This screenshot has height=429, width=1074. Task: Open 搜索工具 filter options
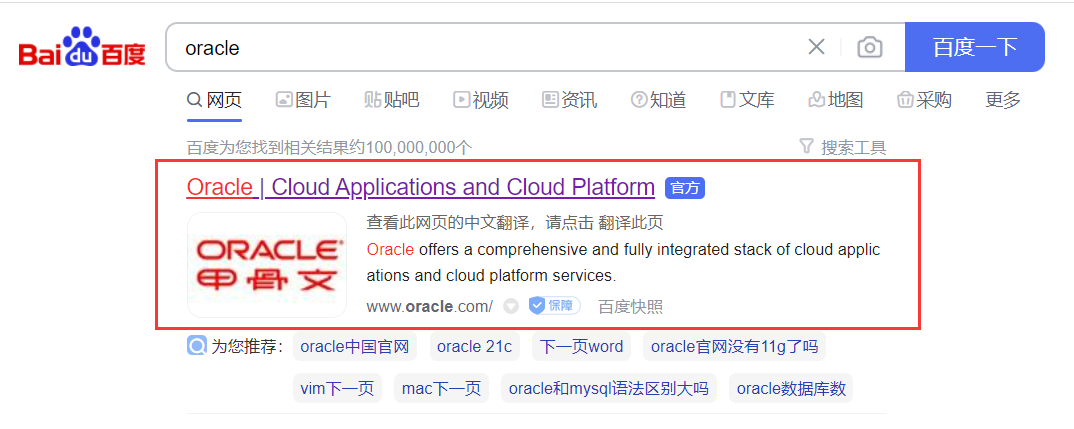[x=843, y=147]
